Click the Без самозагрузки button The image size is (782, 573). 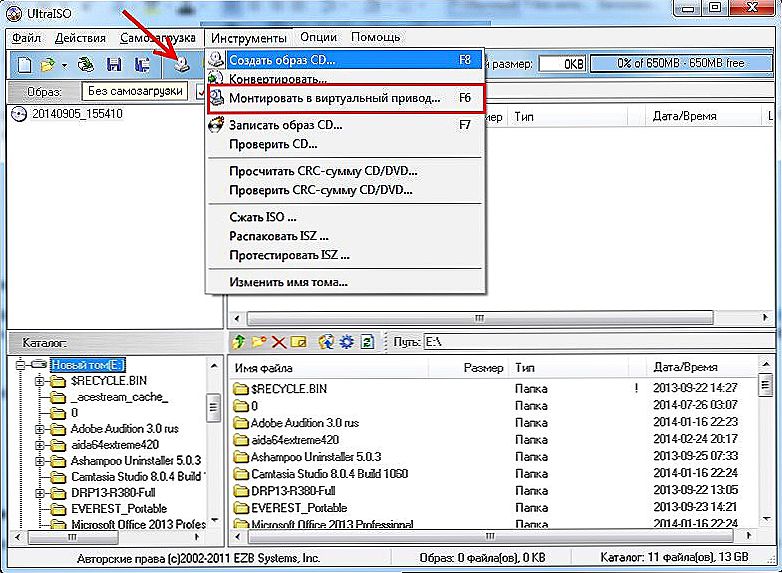click(x=135, y=91)
